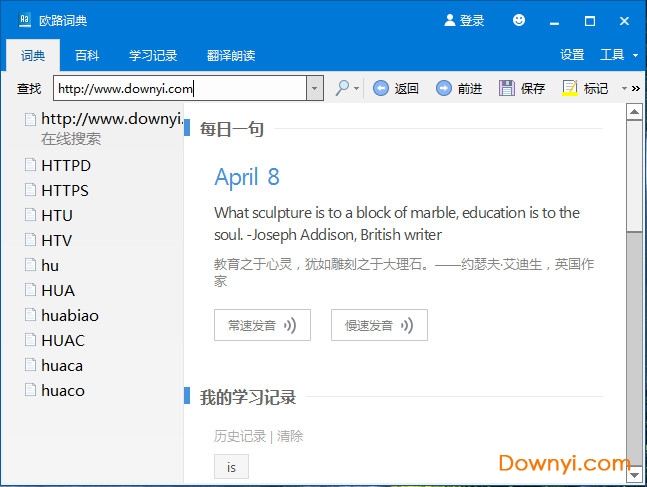Click the Forward (前进) arrow icon

[x=444, y=88]
